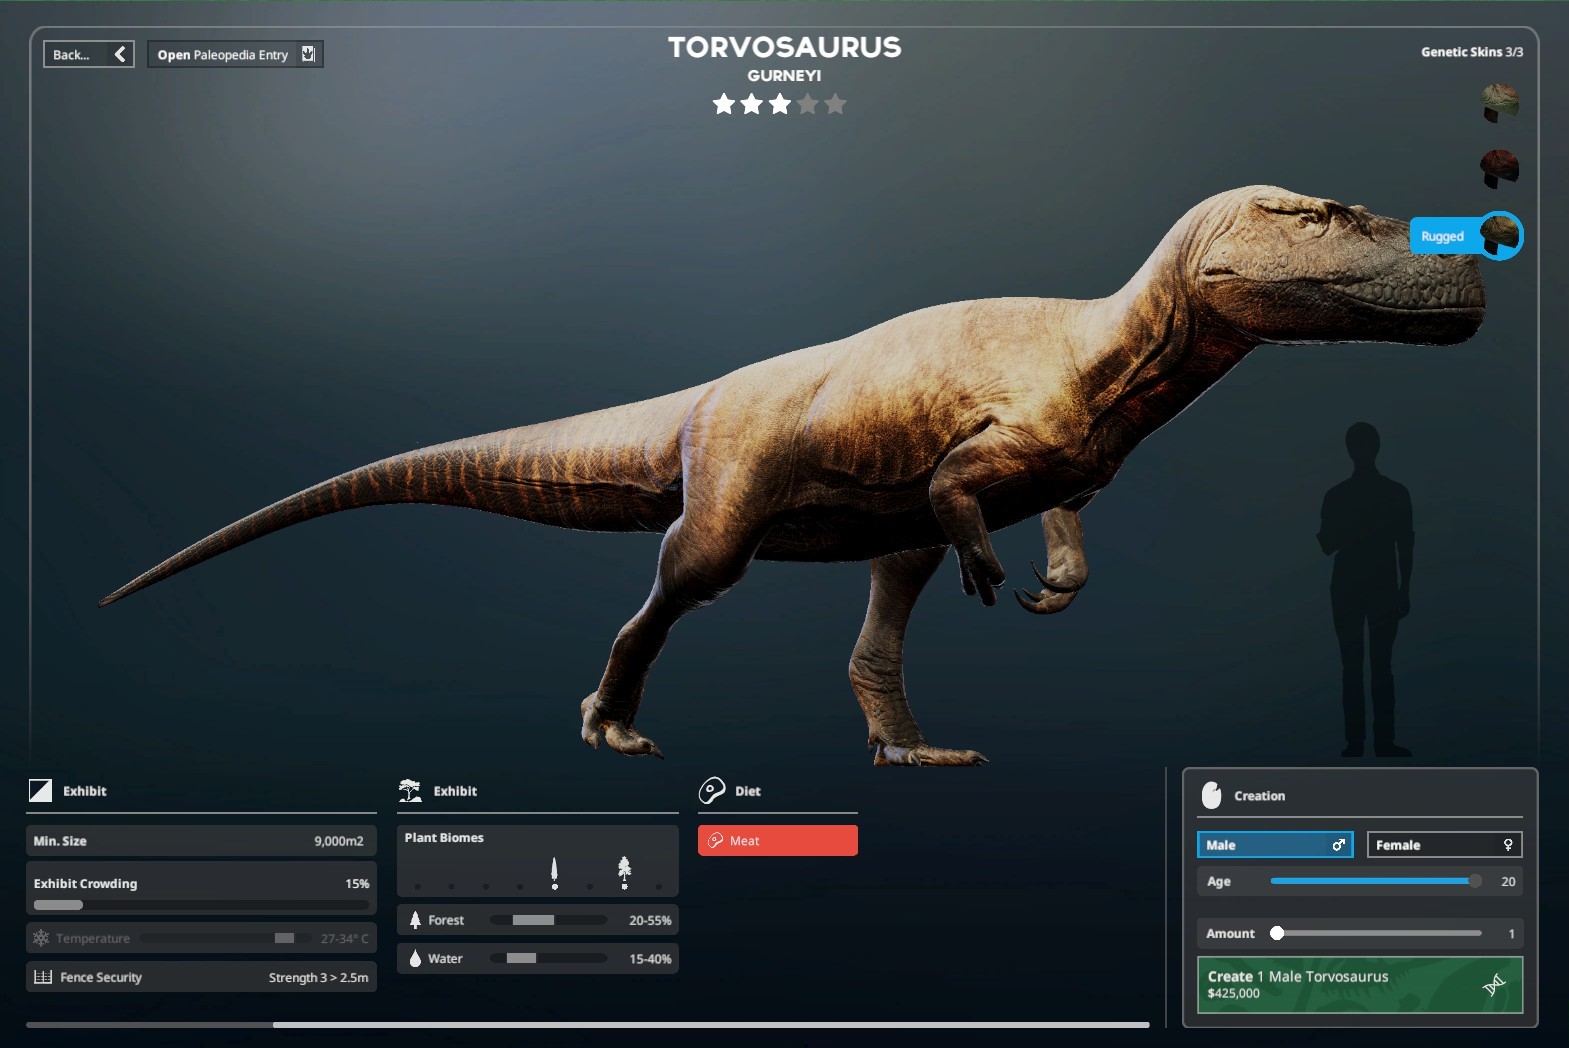
Task: Click the Forest tree icon
Action: [x=415, y=920]
